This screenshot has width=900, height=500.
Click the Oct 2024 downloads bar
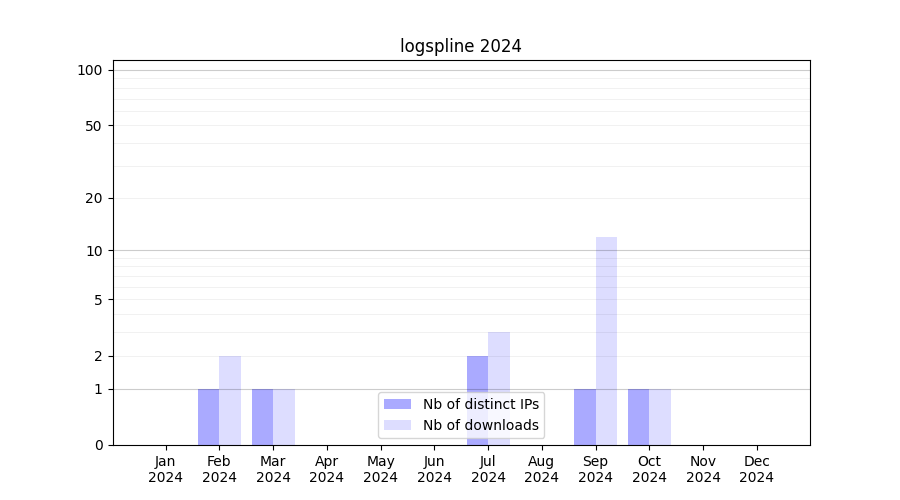(660, 417)
